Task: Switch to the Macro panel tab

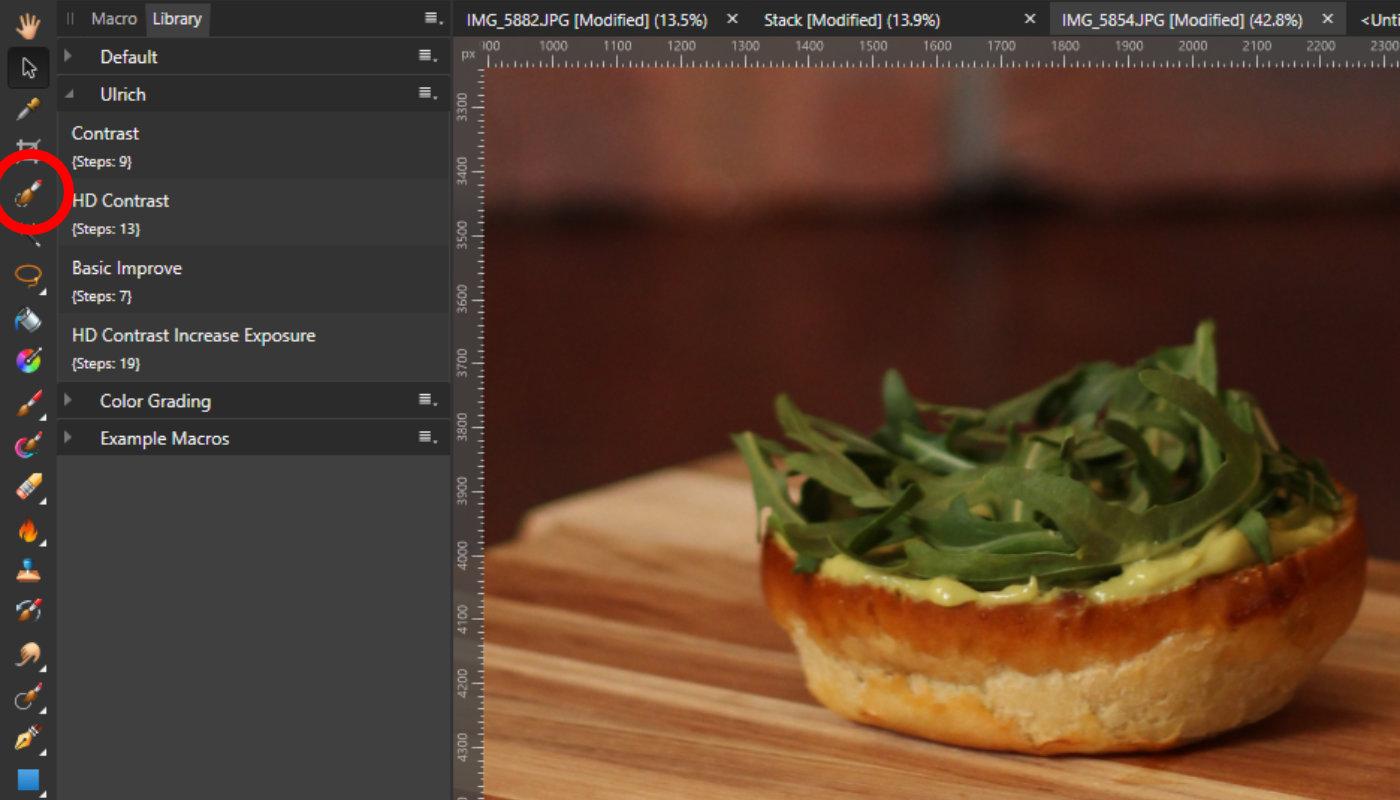Action: coord(114,19)
